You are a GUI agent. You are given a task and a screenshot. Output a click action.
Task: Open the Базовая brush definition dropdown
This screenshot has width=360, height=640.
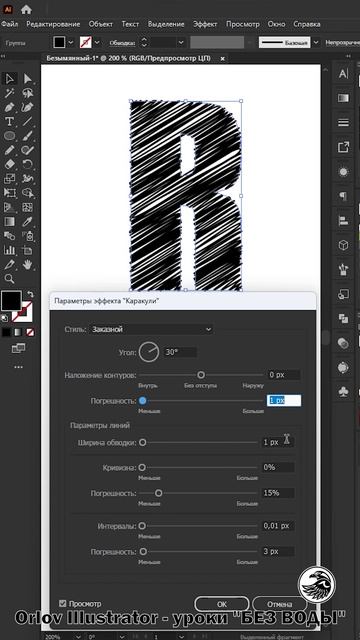(x=317, y=42)
